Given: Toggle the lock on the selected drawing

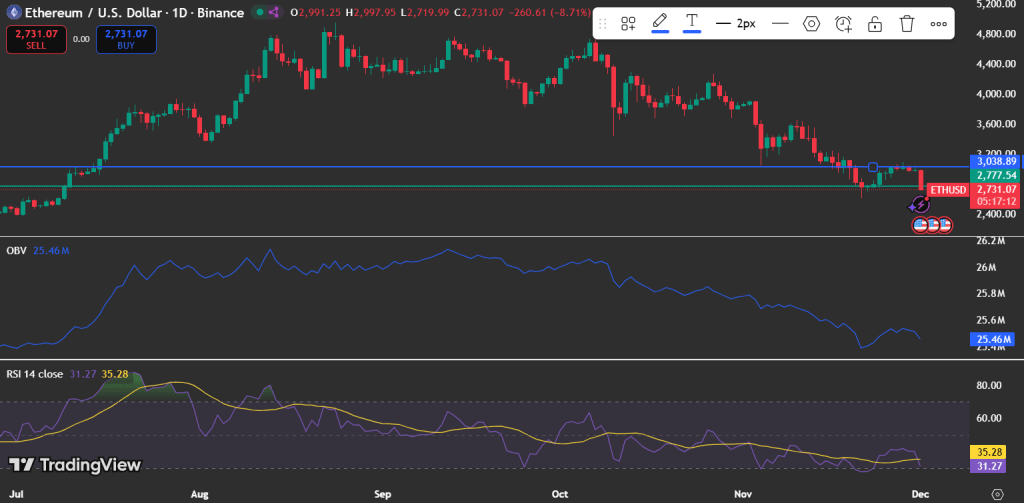Looking at the screenshot, I should pos(875,24).
